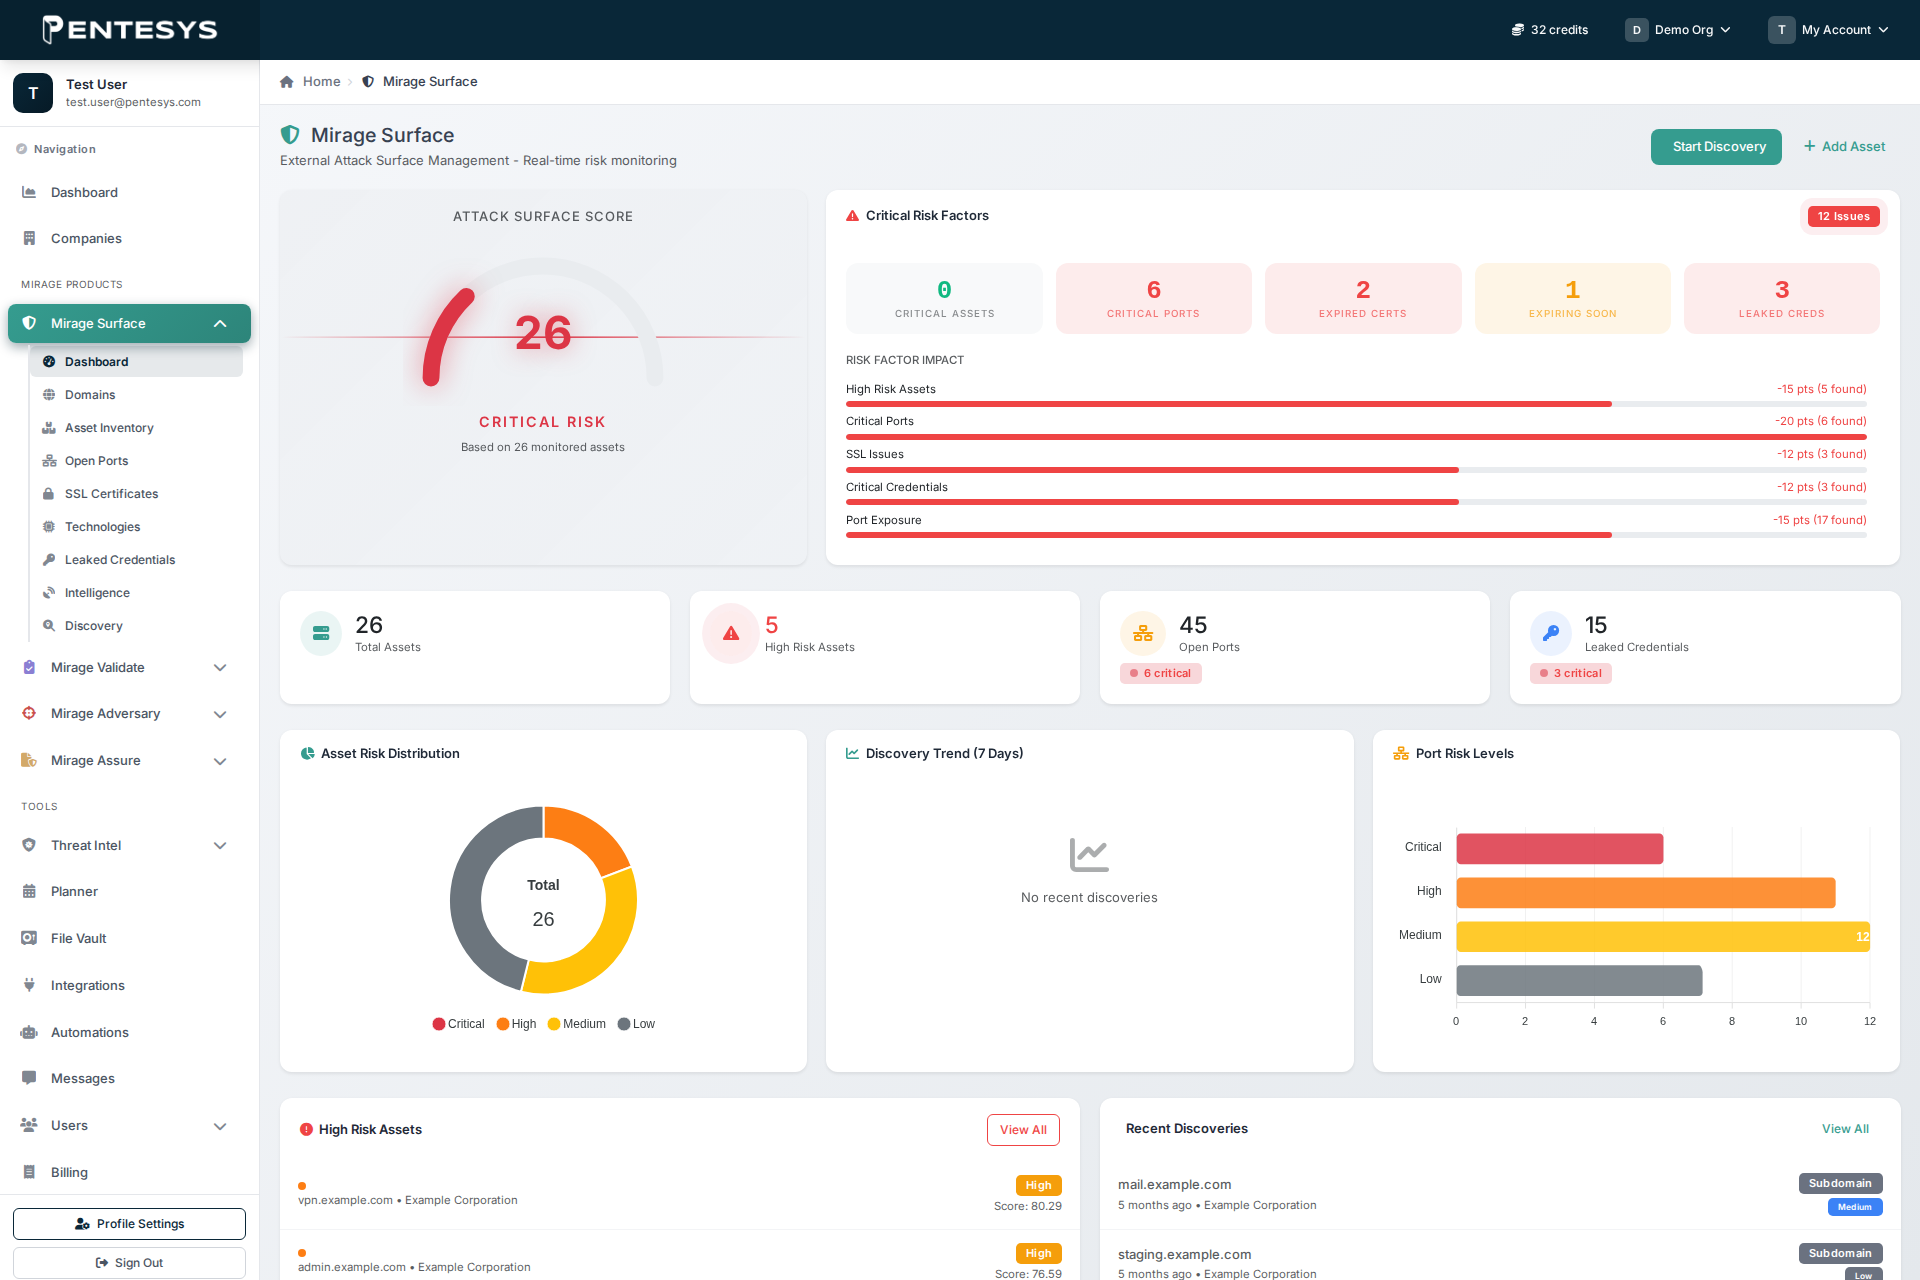Click the mail.example.com discovery entry
The height and width of the screenshot is (1280, 1920).
point(1500,1194)
